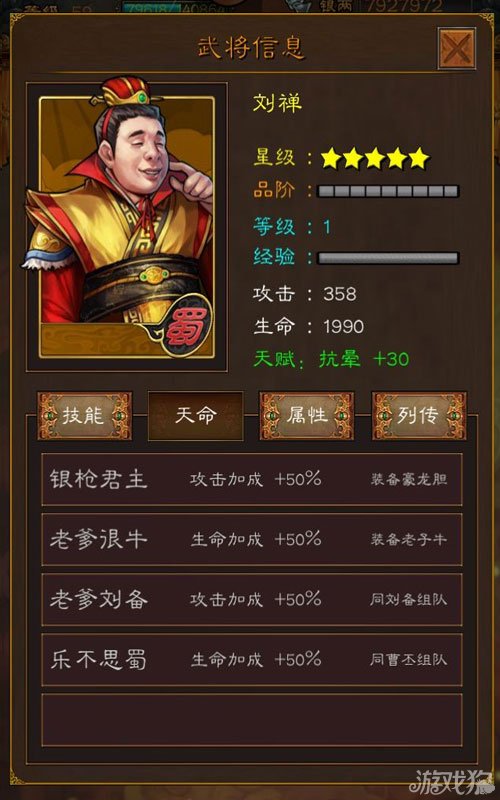The height and width of the screenshot is (800, 500).
Task: Tap the 同刘备组队 requirement link
Action: 409,599
